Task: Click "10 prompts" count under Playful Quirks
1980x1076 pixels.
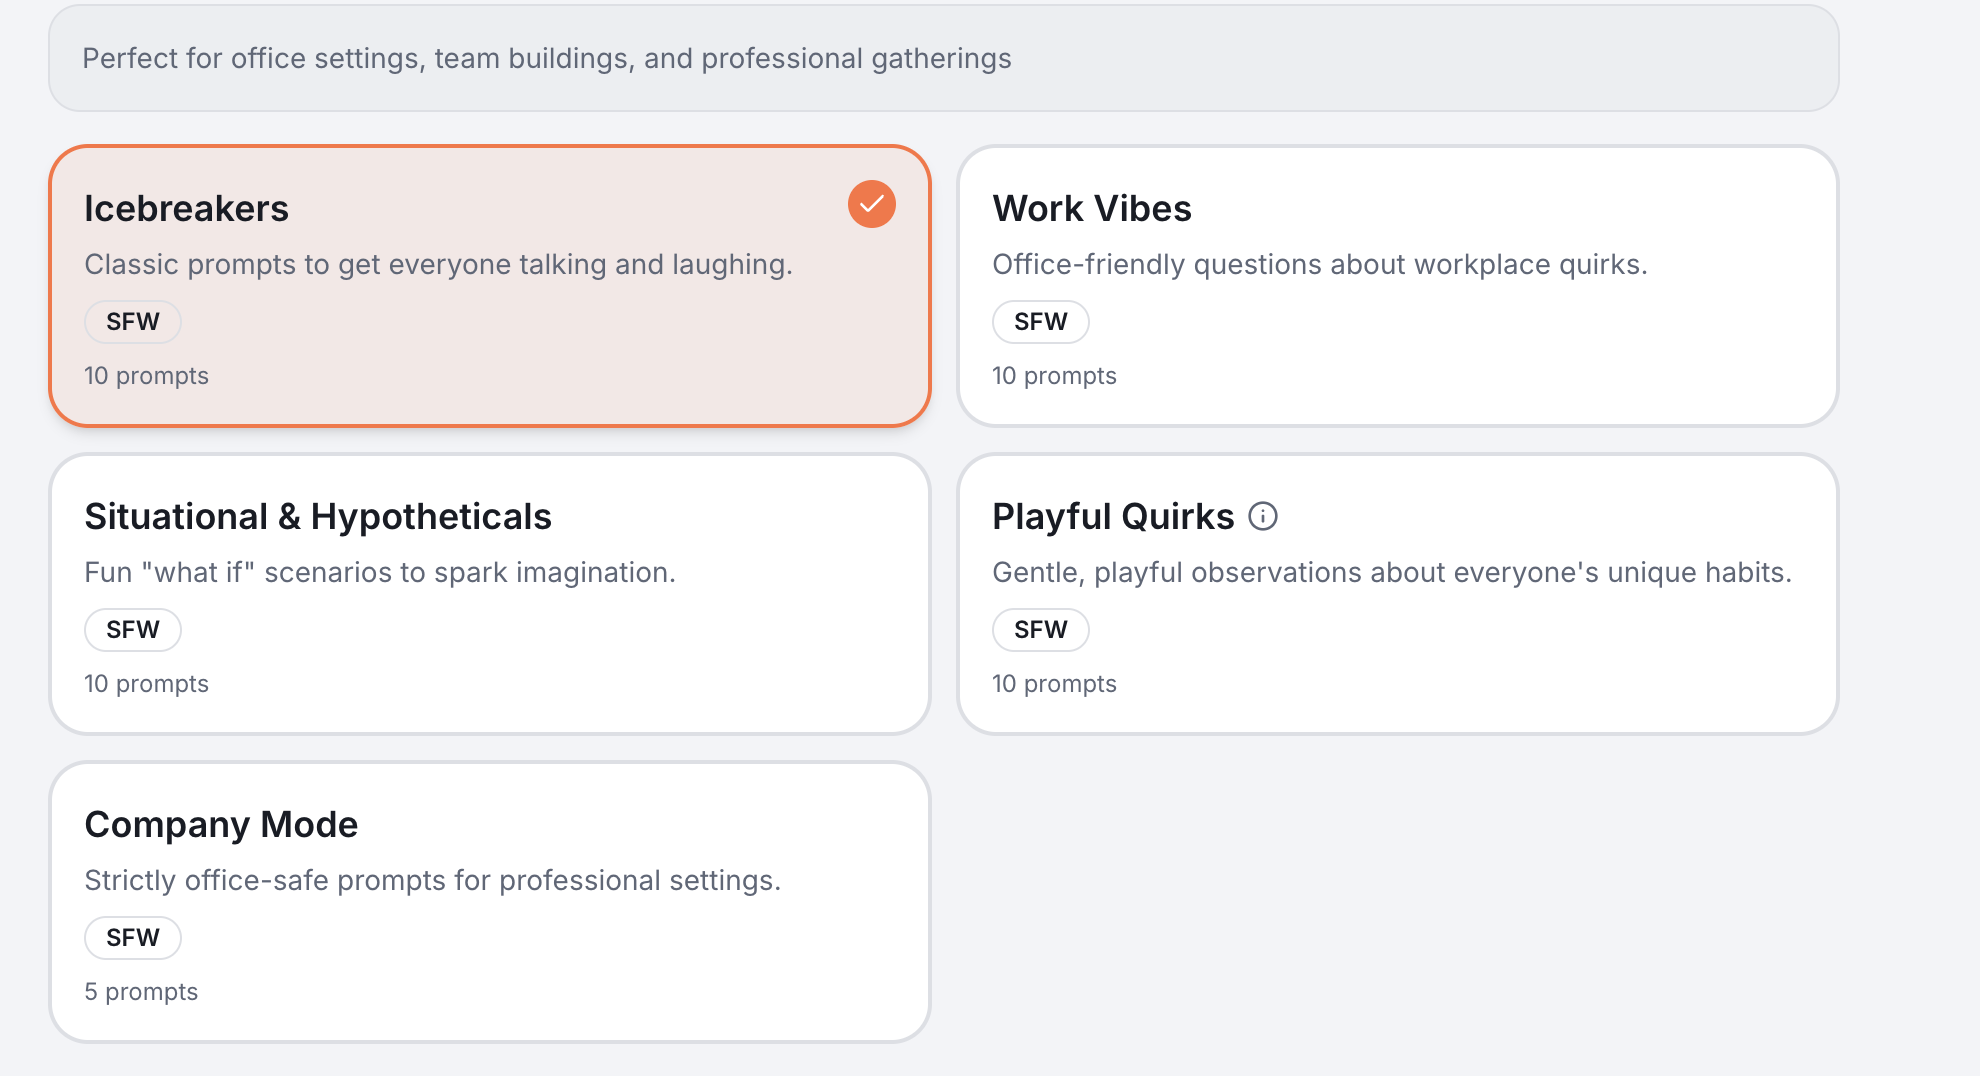Action: tap(1054, 684)
